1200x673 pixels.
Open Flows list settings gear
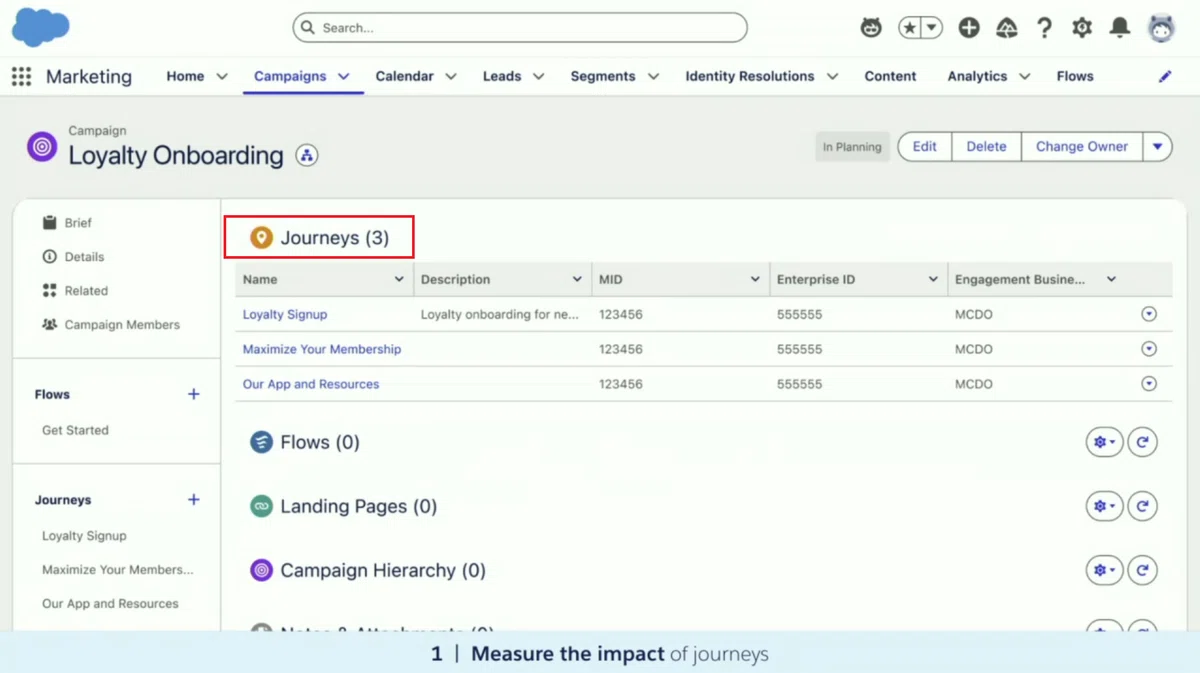pyautogui.click(x=1104, y=442)
